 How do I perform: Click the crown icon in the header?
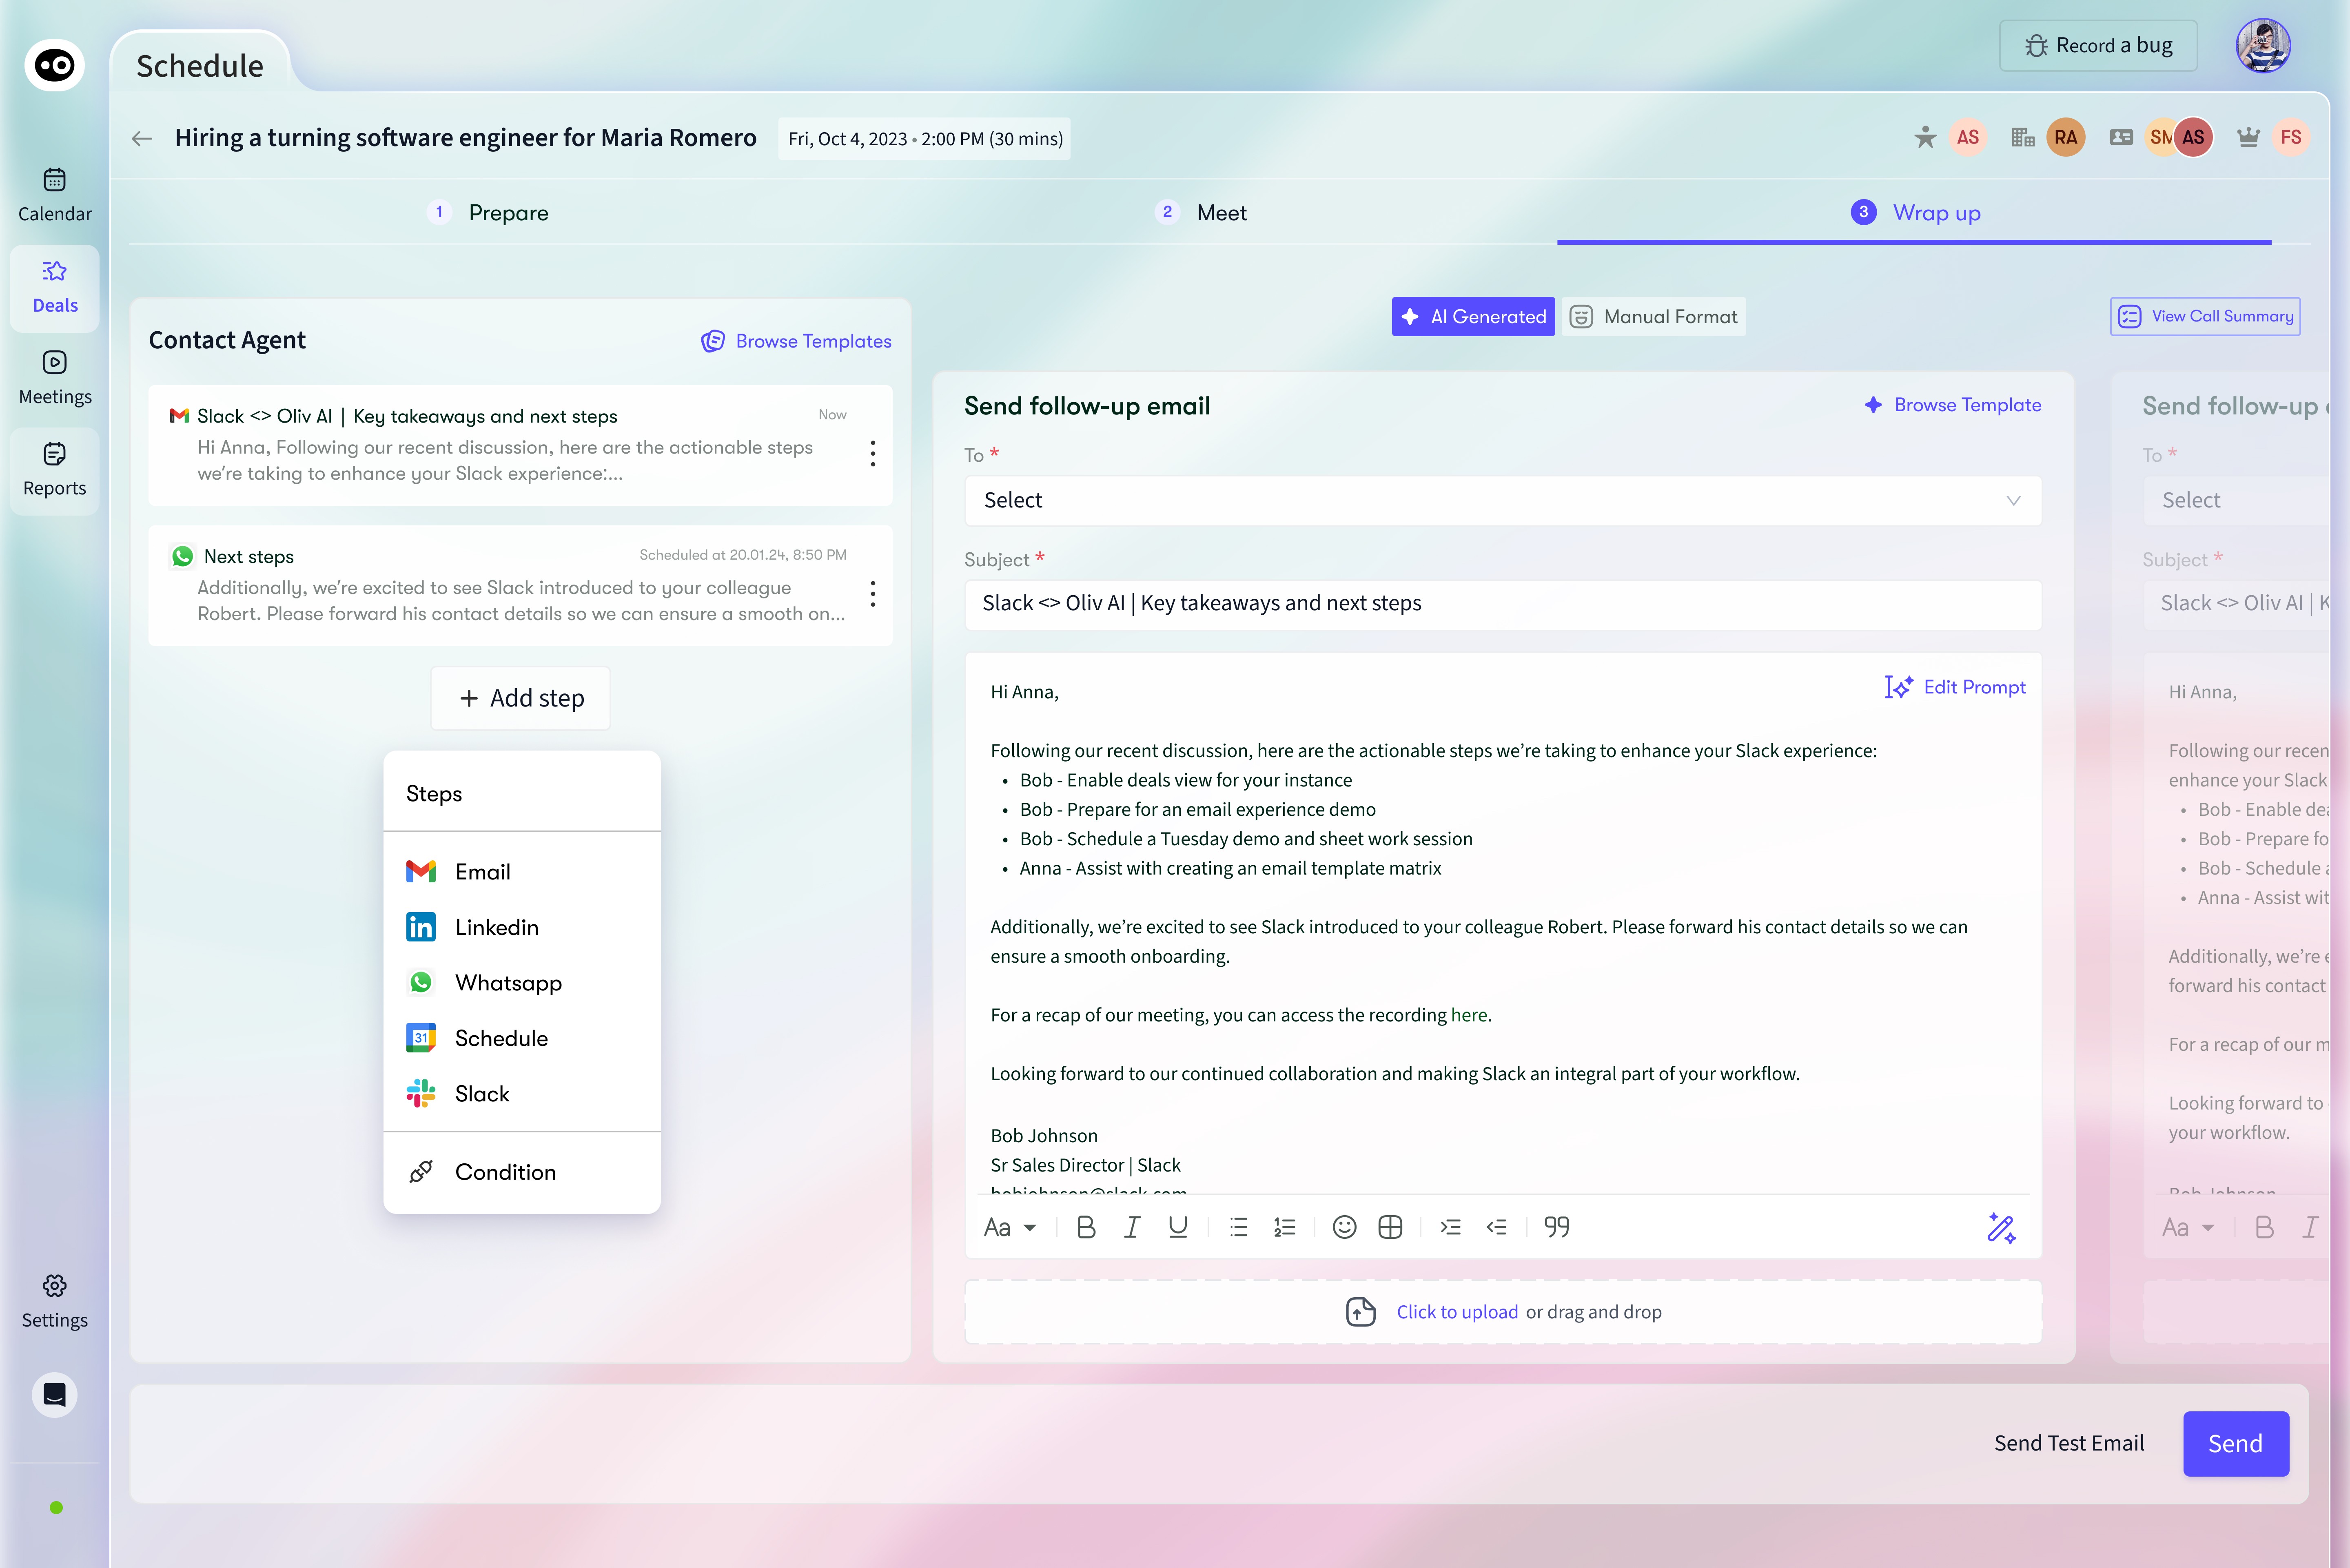click(x=2248, y=137)
